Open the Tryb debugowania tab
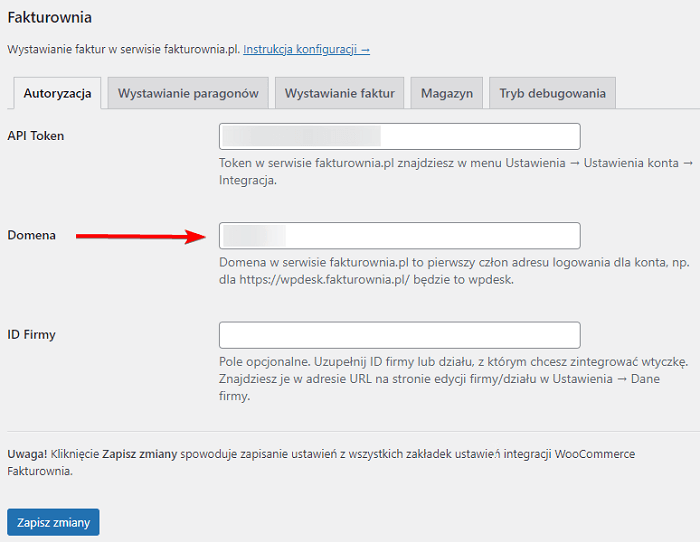The width and height of the screenshot is (700, 542). (x=552, y=93)
